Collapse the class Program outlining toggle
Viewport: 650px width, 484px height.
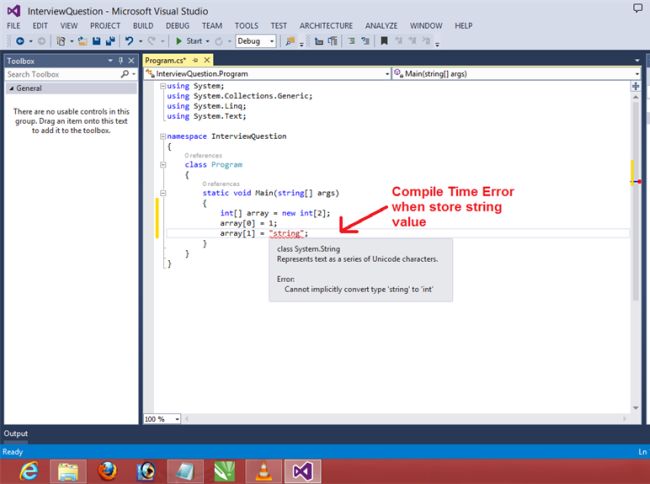pyautogui.click(x=162, y=165)
